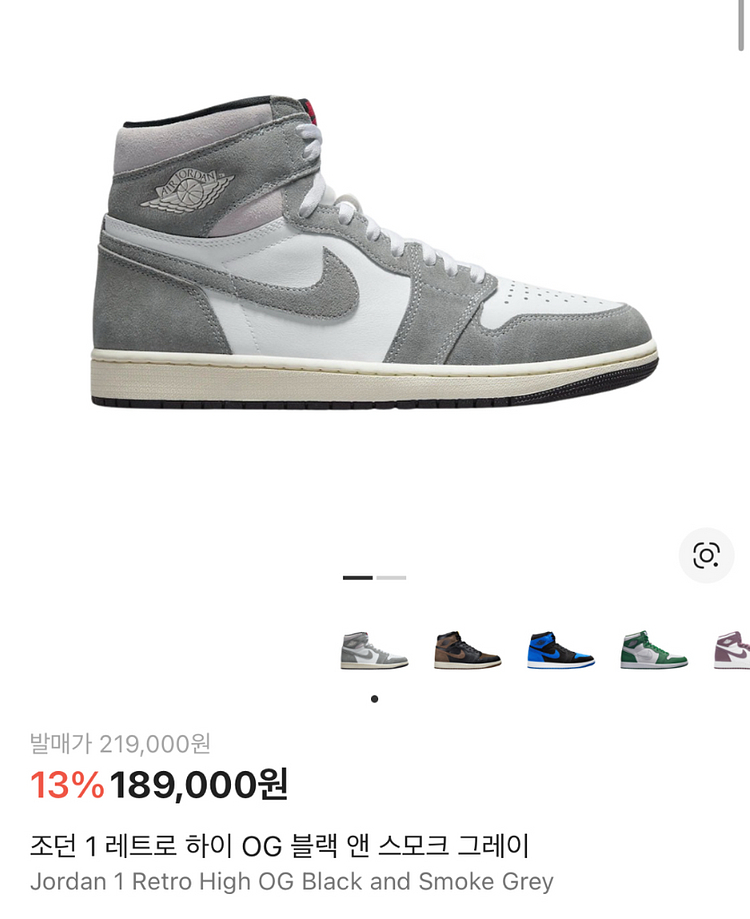This screenshot has width=750, height=919.
Task: Open the image search camera icon
Action: click(x=706, y=555)
